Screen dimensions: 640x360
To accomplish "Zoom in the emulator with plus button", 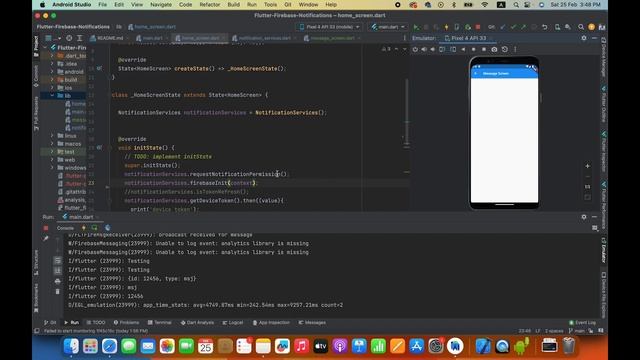I will click(587, 166).
